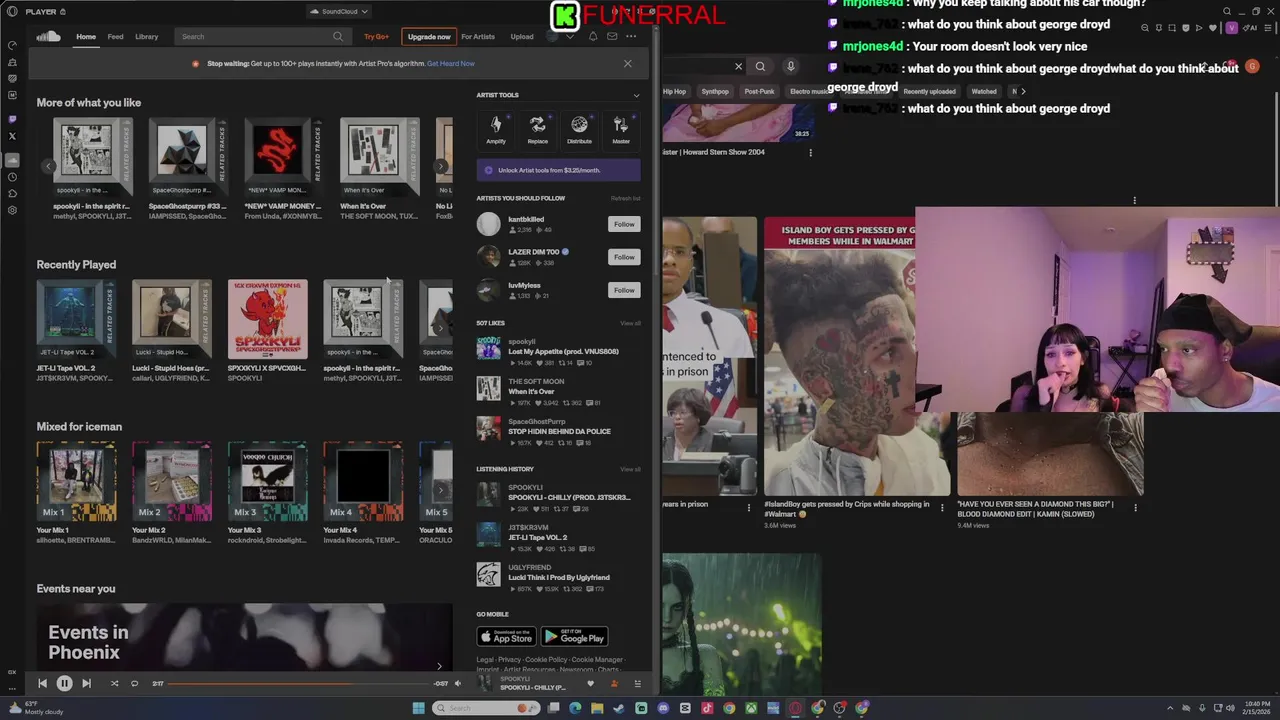1280x720 pixels.
Task: Skip to the next track
Action: tap(86, 683)
